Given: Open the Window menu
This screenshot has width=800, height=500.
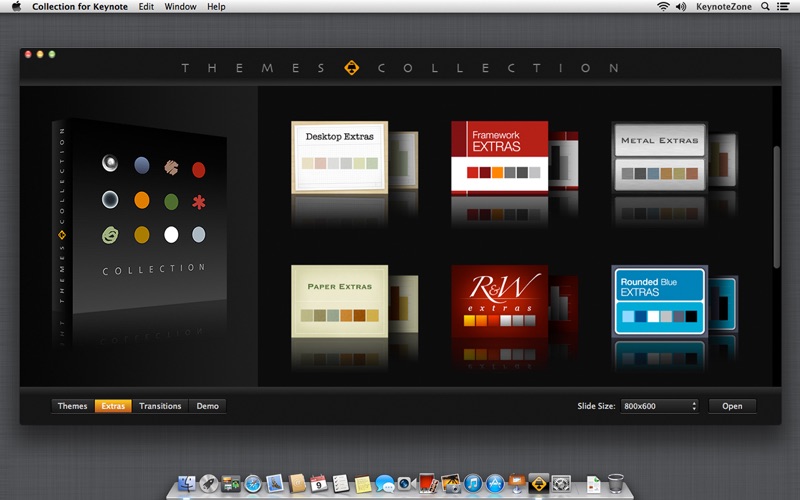Looking at the screenshot, I should 180,7.
